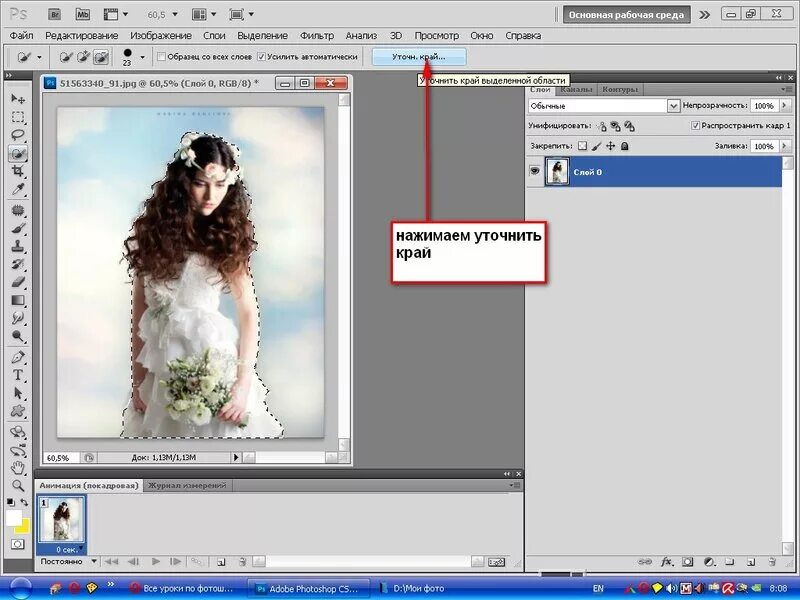Toggle Quick Mask mode

point(17,544)
